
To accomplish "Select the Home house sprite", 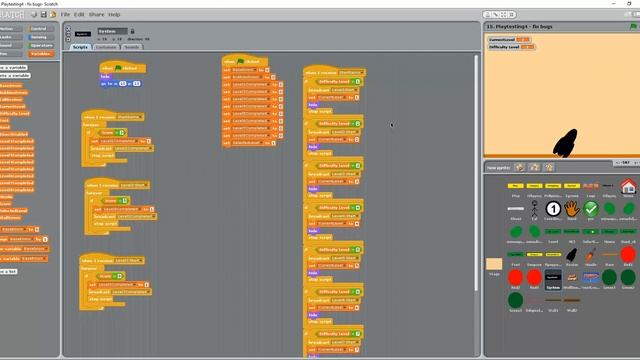I will 628,187.
